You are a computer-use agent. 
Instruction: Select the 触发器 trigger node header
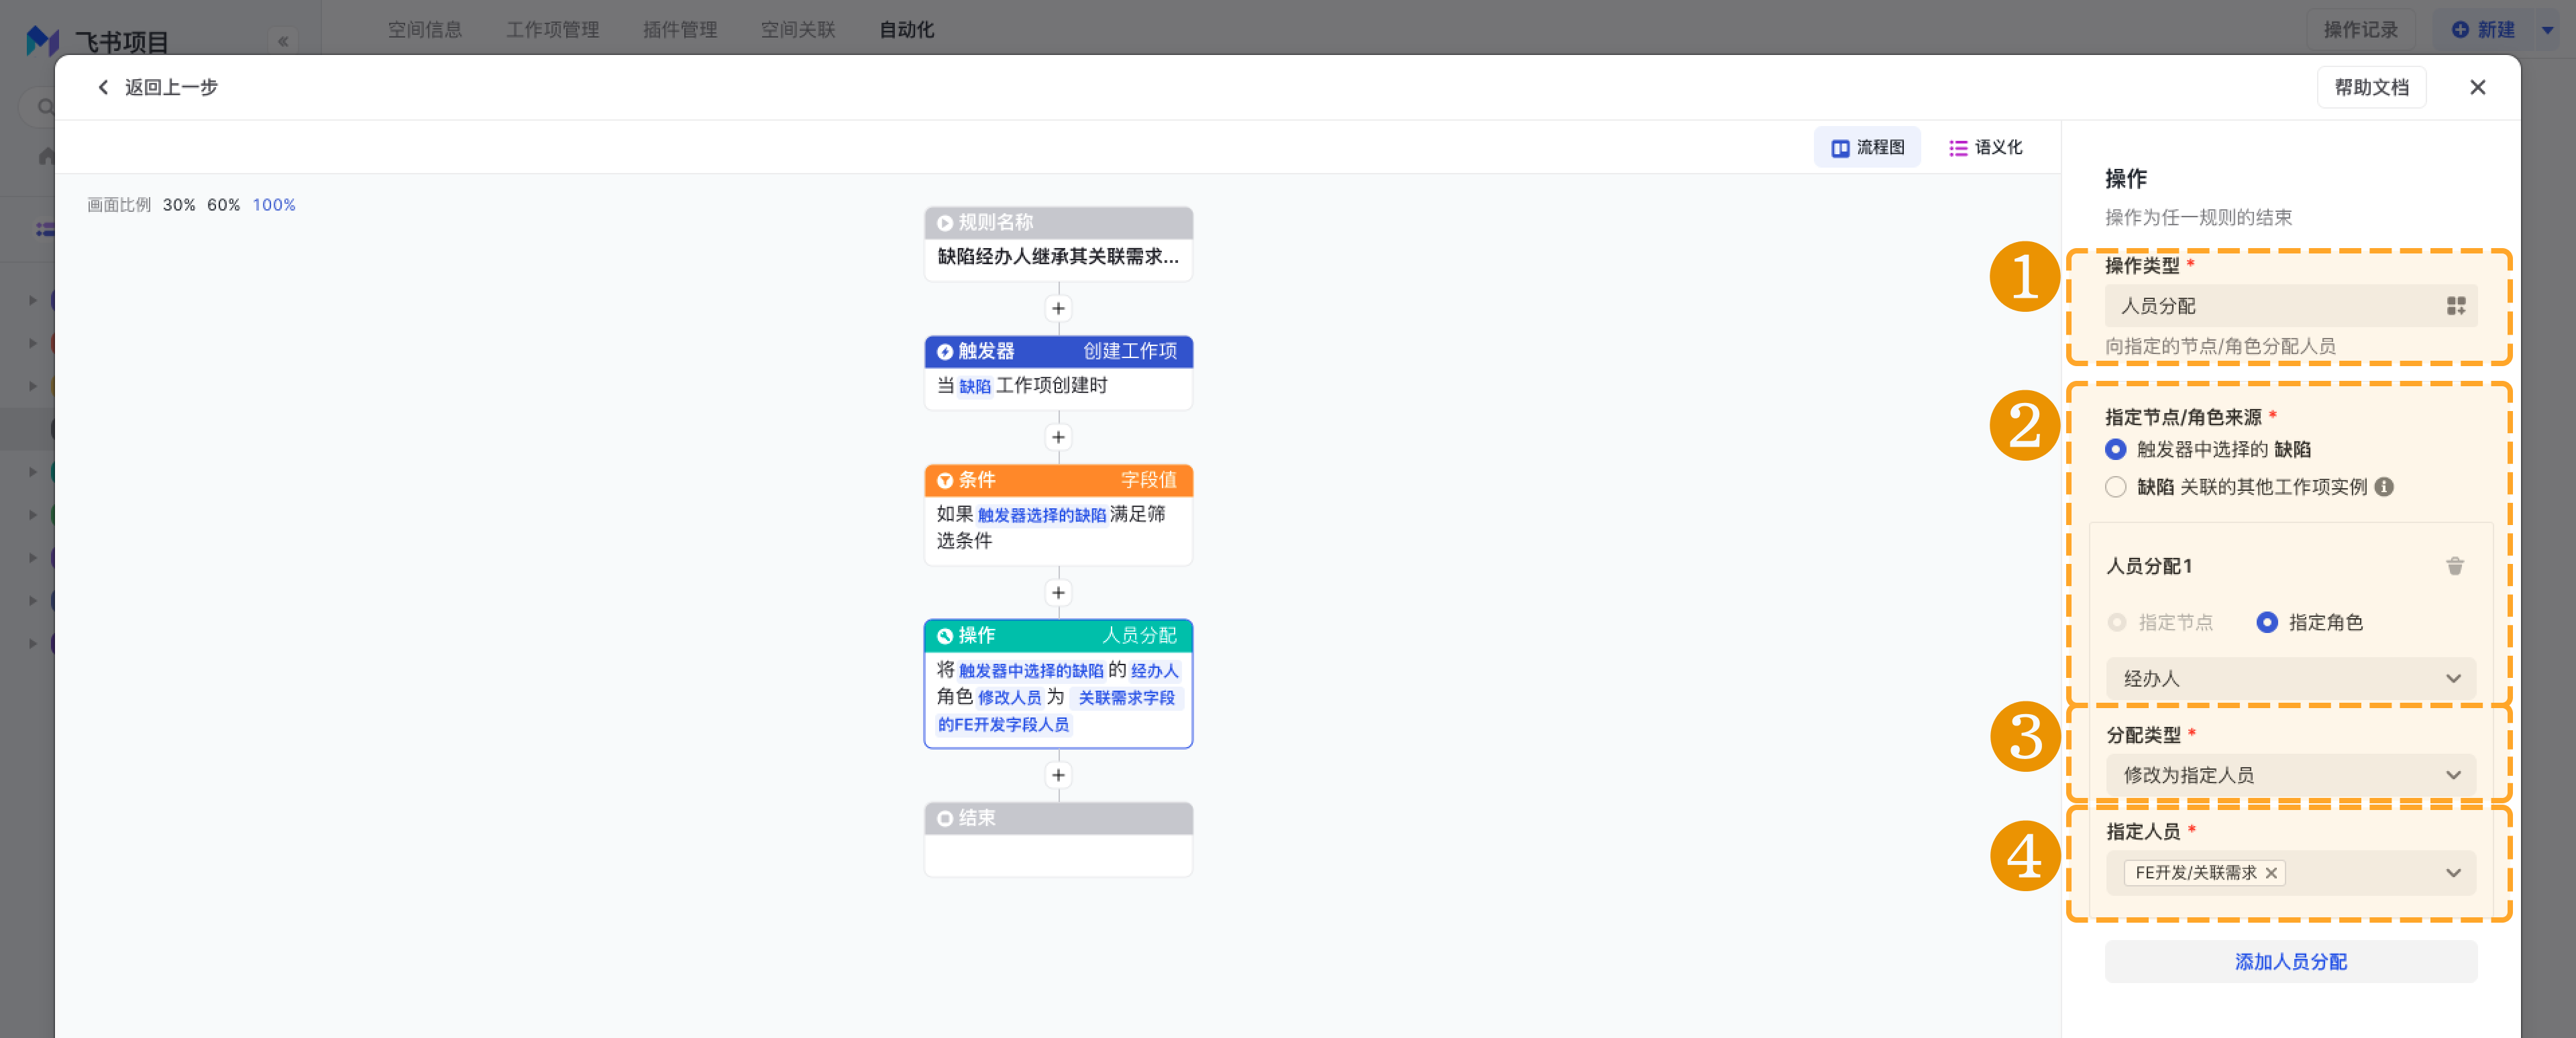click(1058, 351)
